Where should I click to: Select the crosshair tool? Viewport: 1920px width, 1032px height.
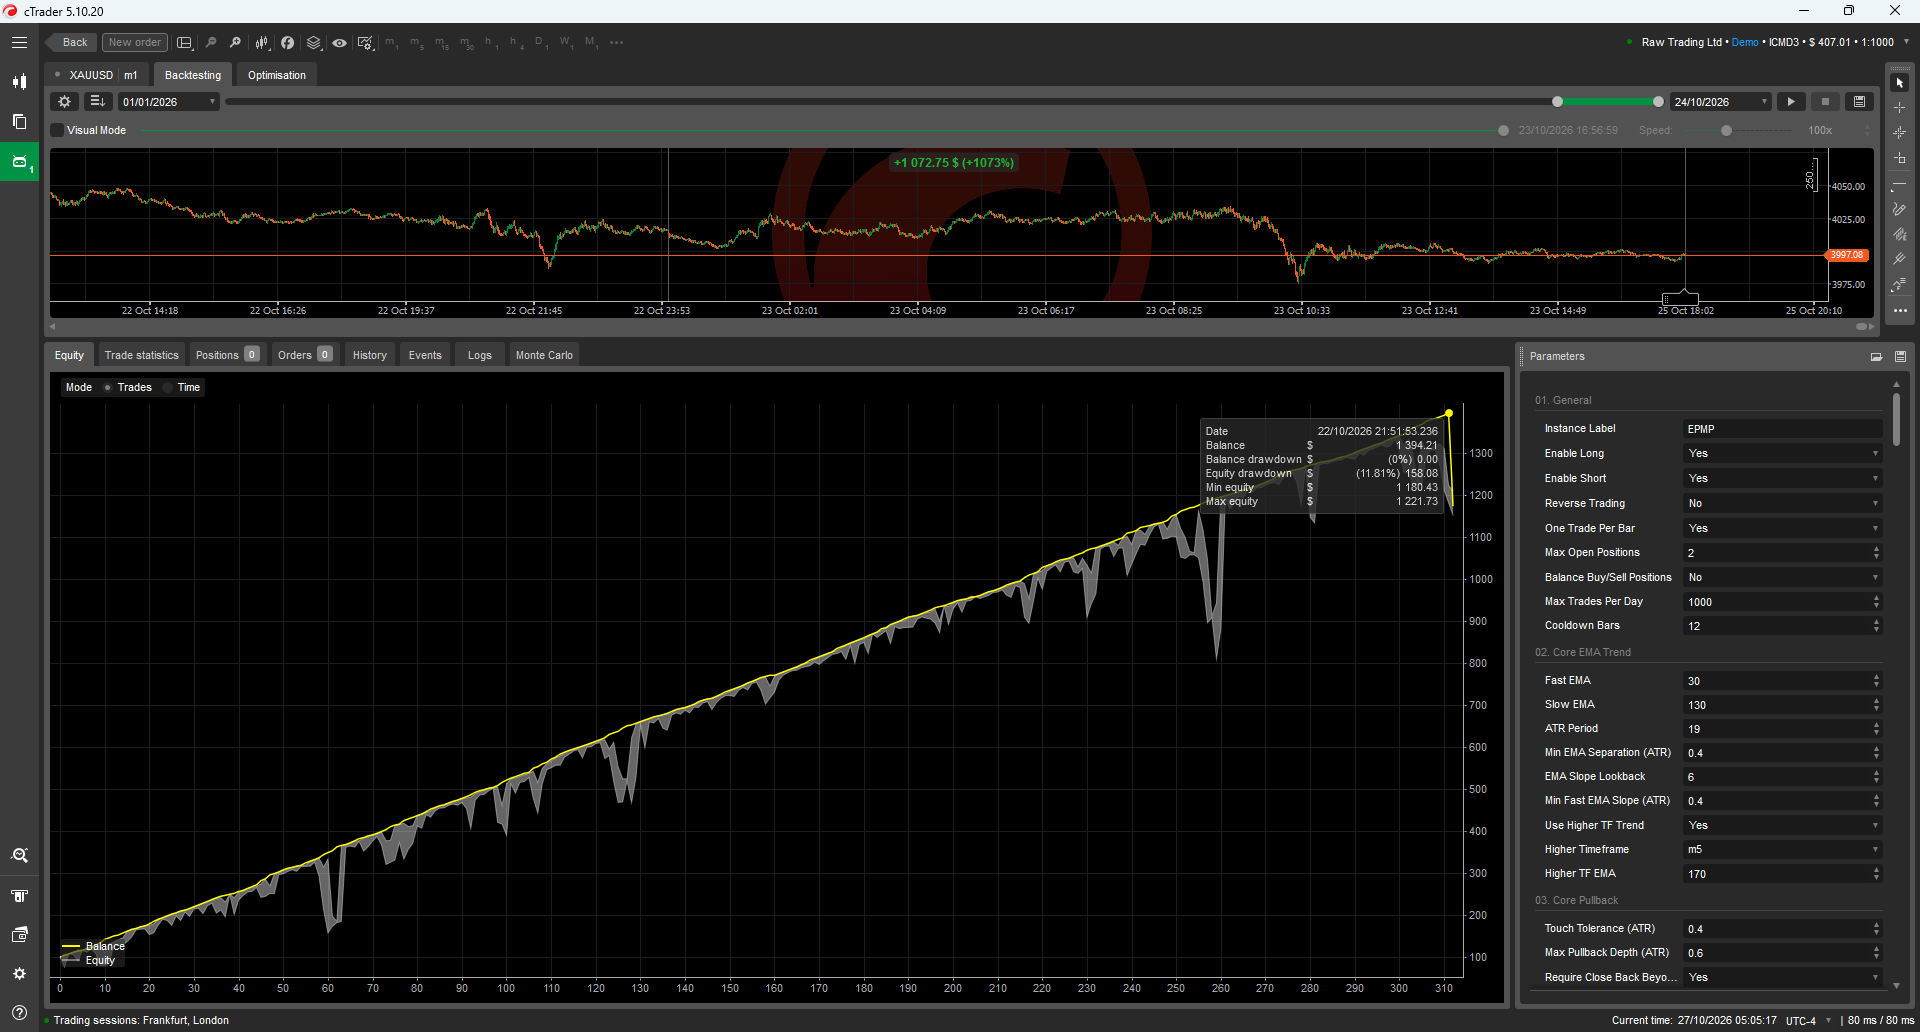pyautogui.click(x=1900, y=108)
